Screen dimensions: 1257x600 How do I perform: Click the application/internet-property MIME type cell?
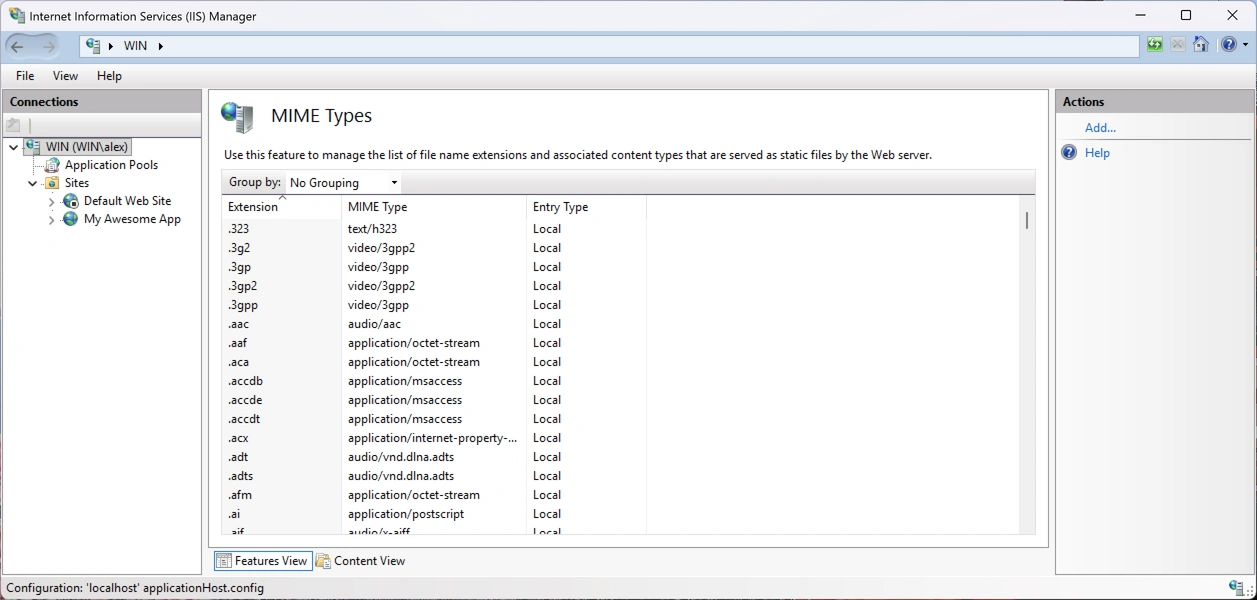point(433,438)
